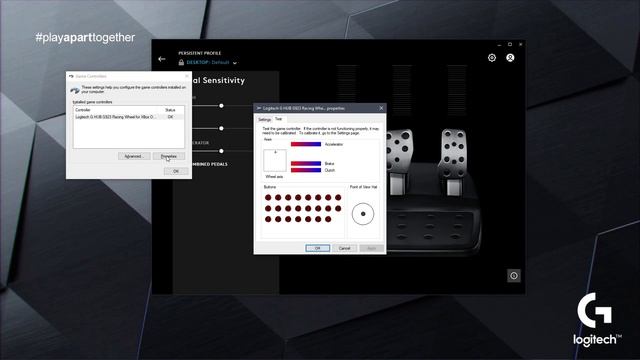Click the accelerator sensitivity slider handle
The width and height of the screenshot is (640, 360).
221,151
